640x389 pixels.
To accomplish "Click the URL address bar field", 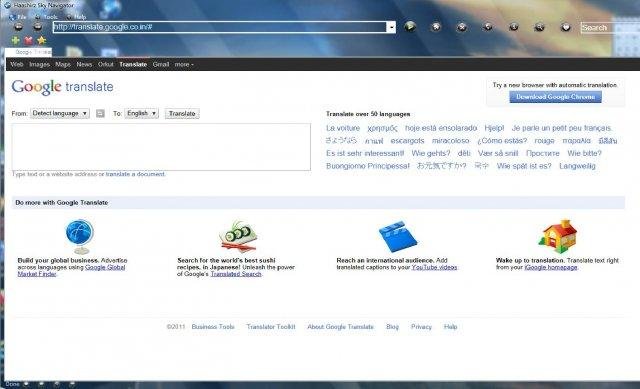I will (x=220, y=27).
